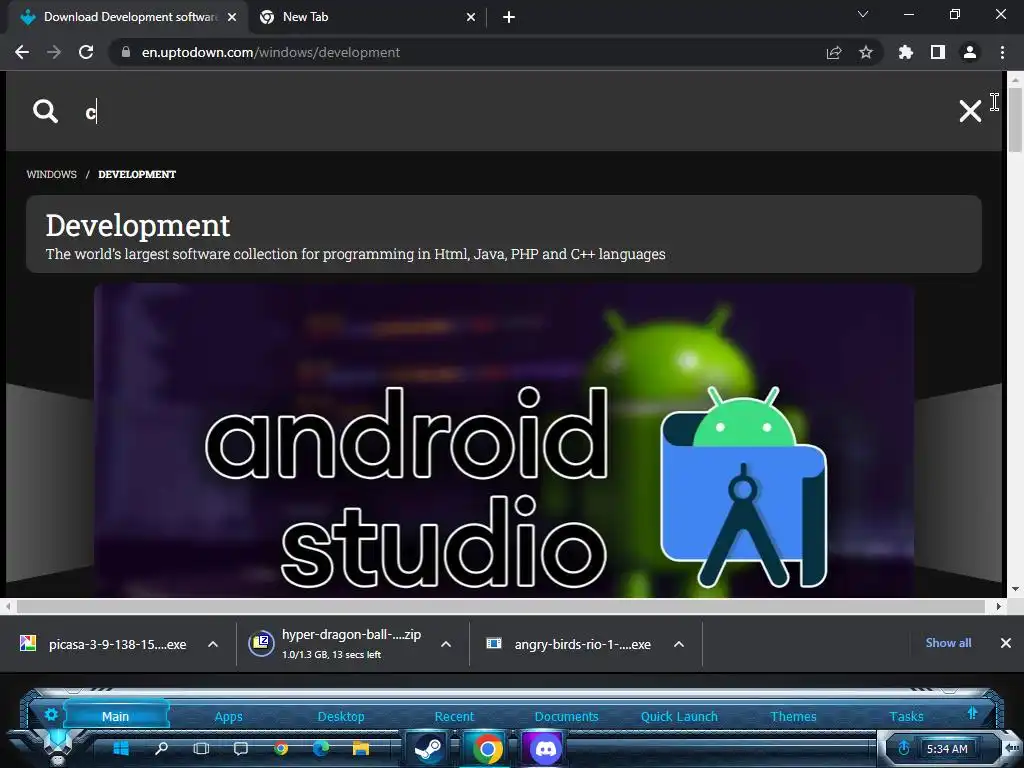The width and height of the screenshot is (1024, 768).
Task: Click the page scroll down arrow
Action: tap(1015, 589)
